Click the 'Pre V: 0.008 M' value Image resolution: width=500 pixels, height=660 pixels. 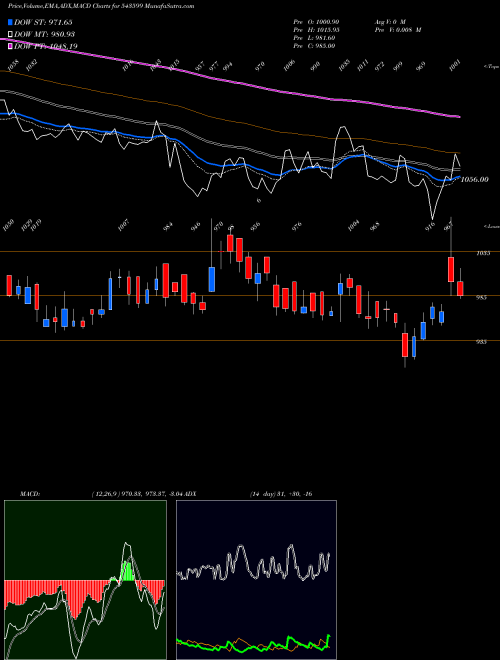pyautogui.click(x=398, y=30)
